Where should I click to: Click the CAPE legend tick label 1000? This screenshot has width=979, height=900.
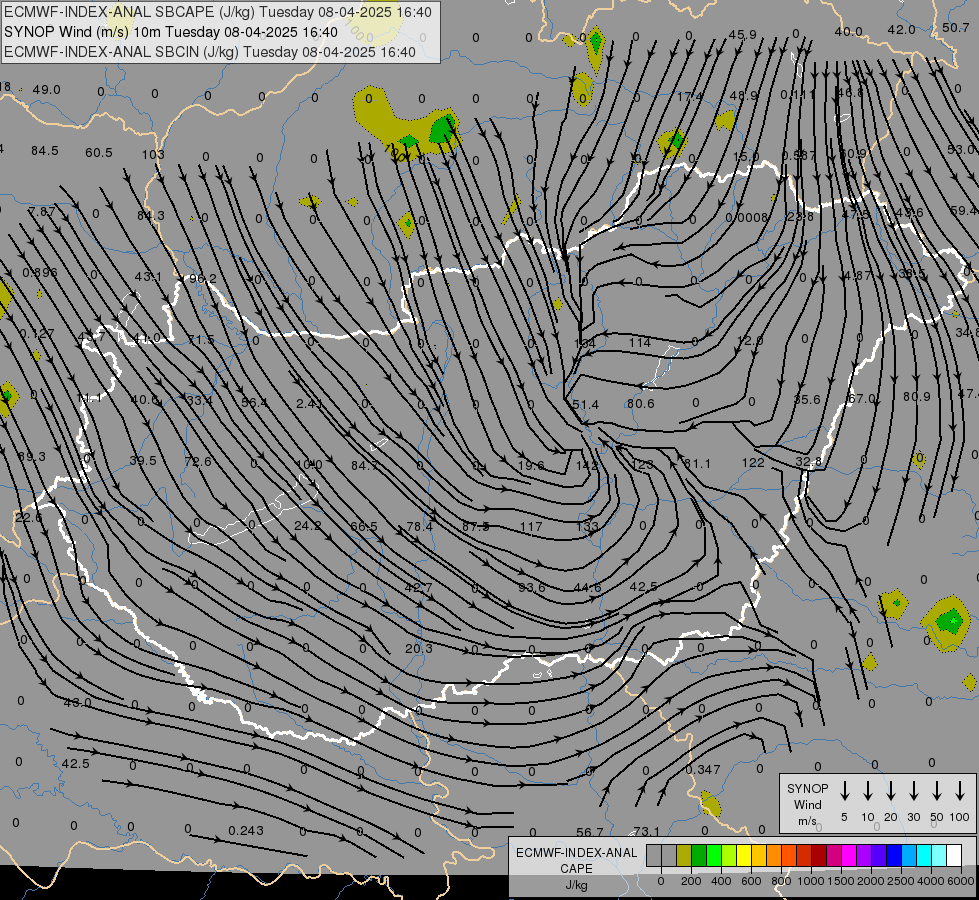coord(810,881)
